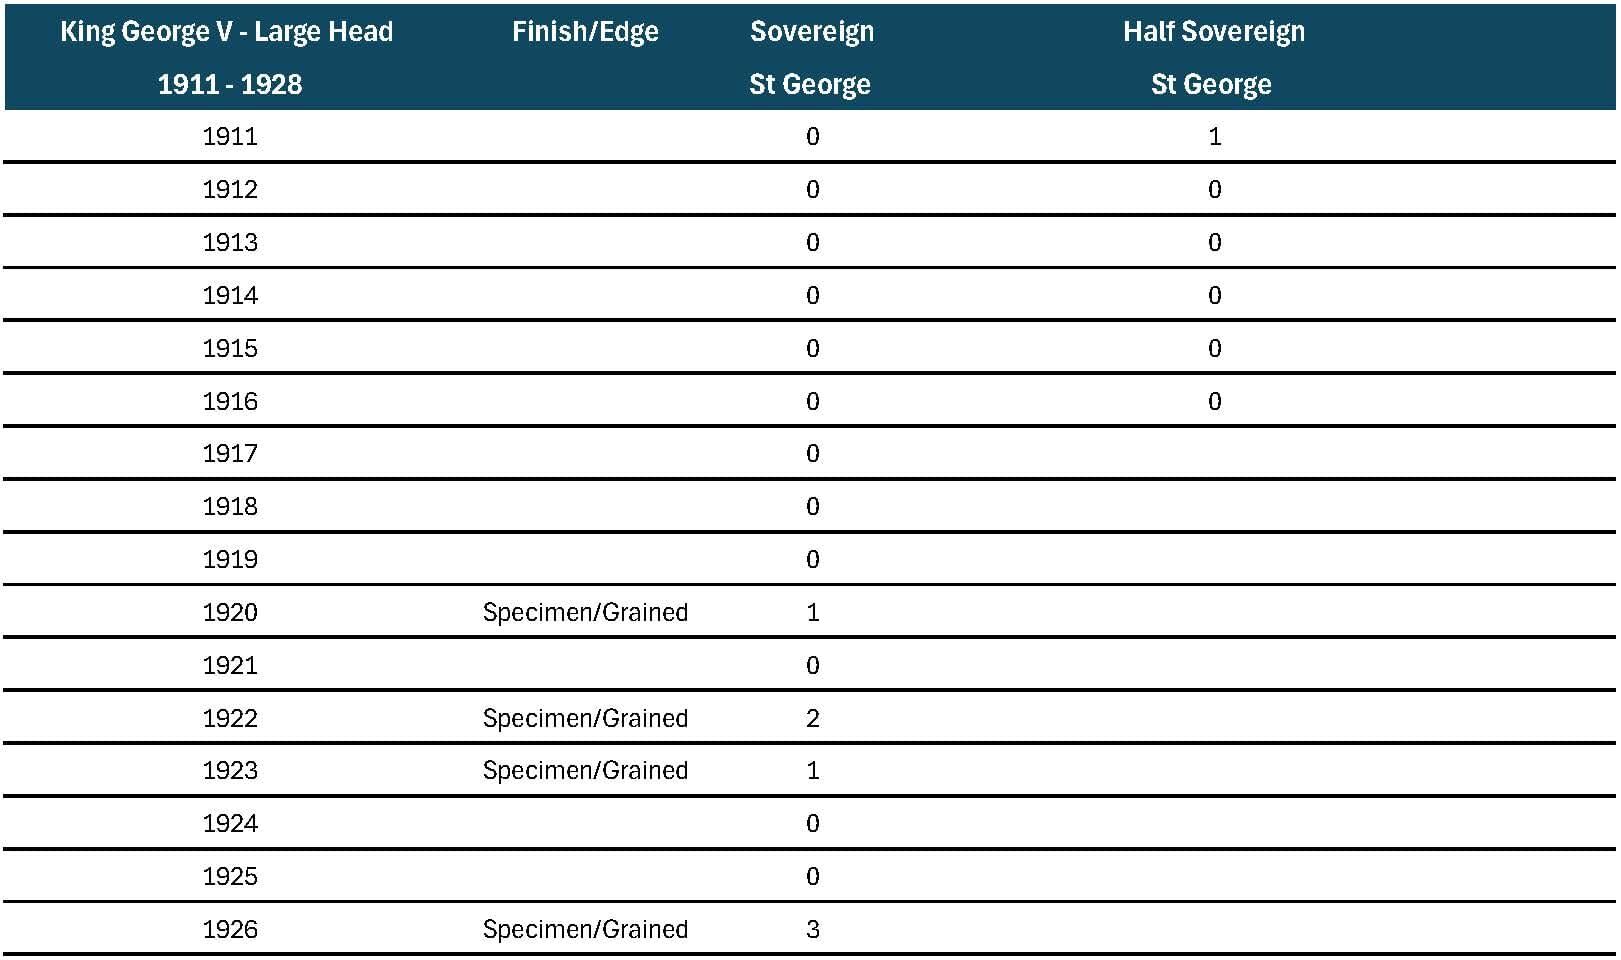
Task: Select the Half Sovereign value for 1916
Action: point(1214,402)
